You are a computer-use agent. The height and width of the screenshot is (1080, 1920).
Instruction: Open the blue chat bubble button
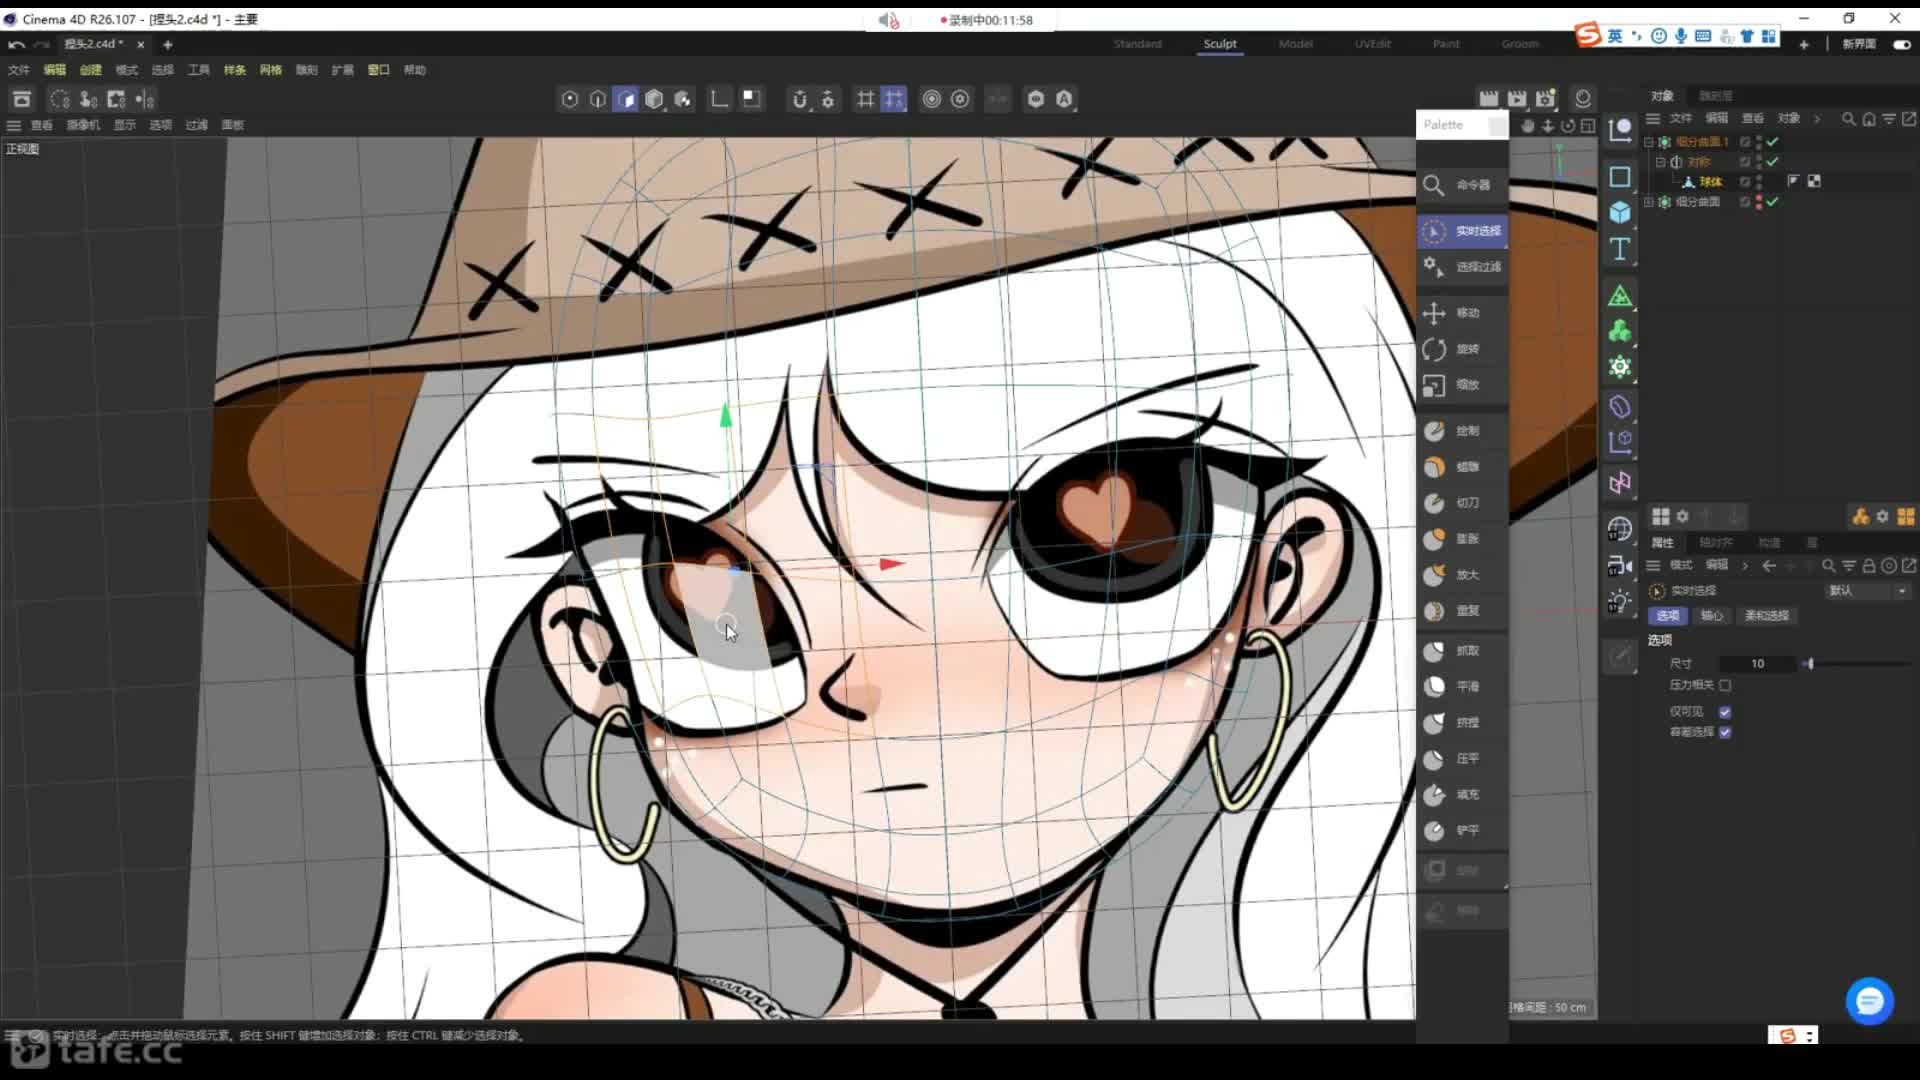pos(1869,1000)
